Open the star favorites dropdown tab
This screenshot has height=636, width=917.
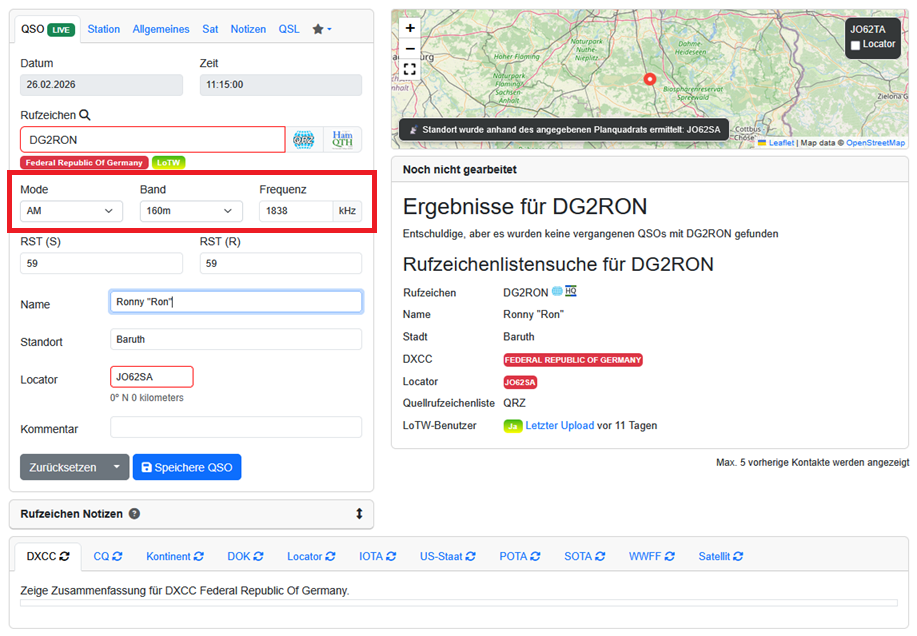[x=321, y=29]
